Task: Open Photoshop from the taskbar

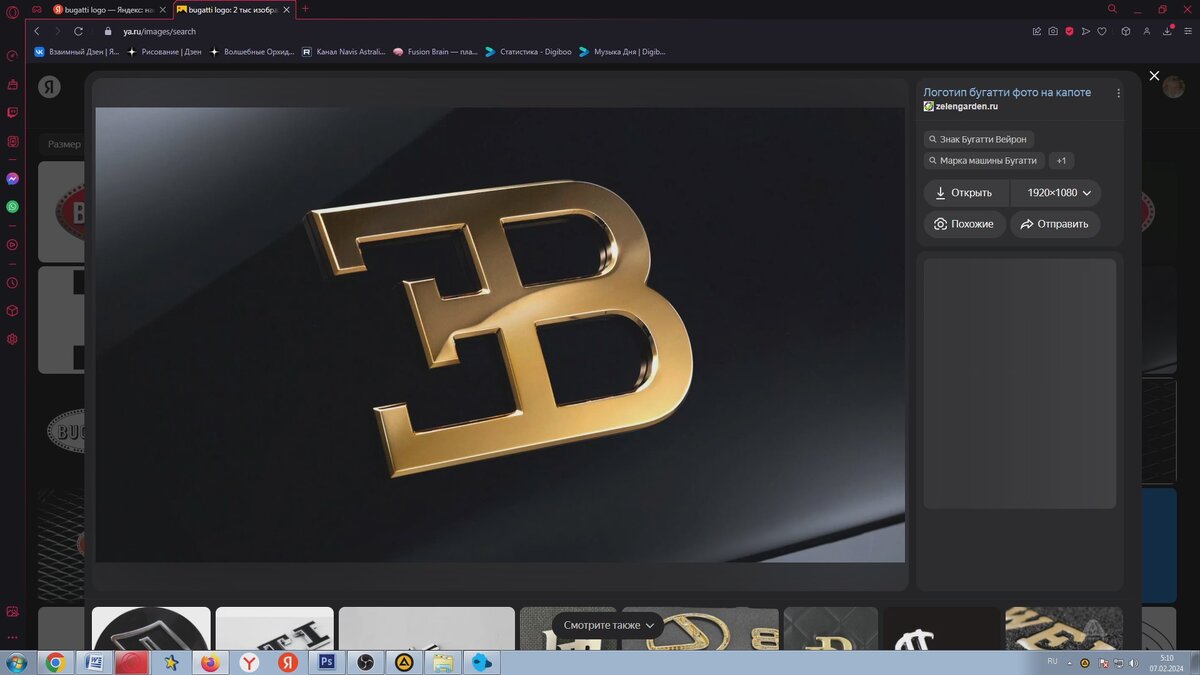Action: tap(326, 662)
